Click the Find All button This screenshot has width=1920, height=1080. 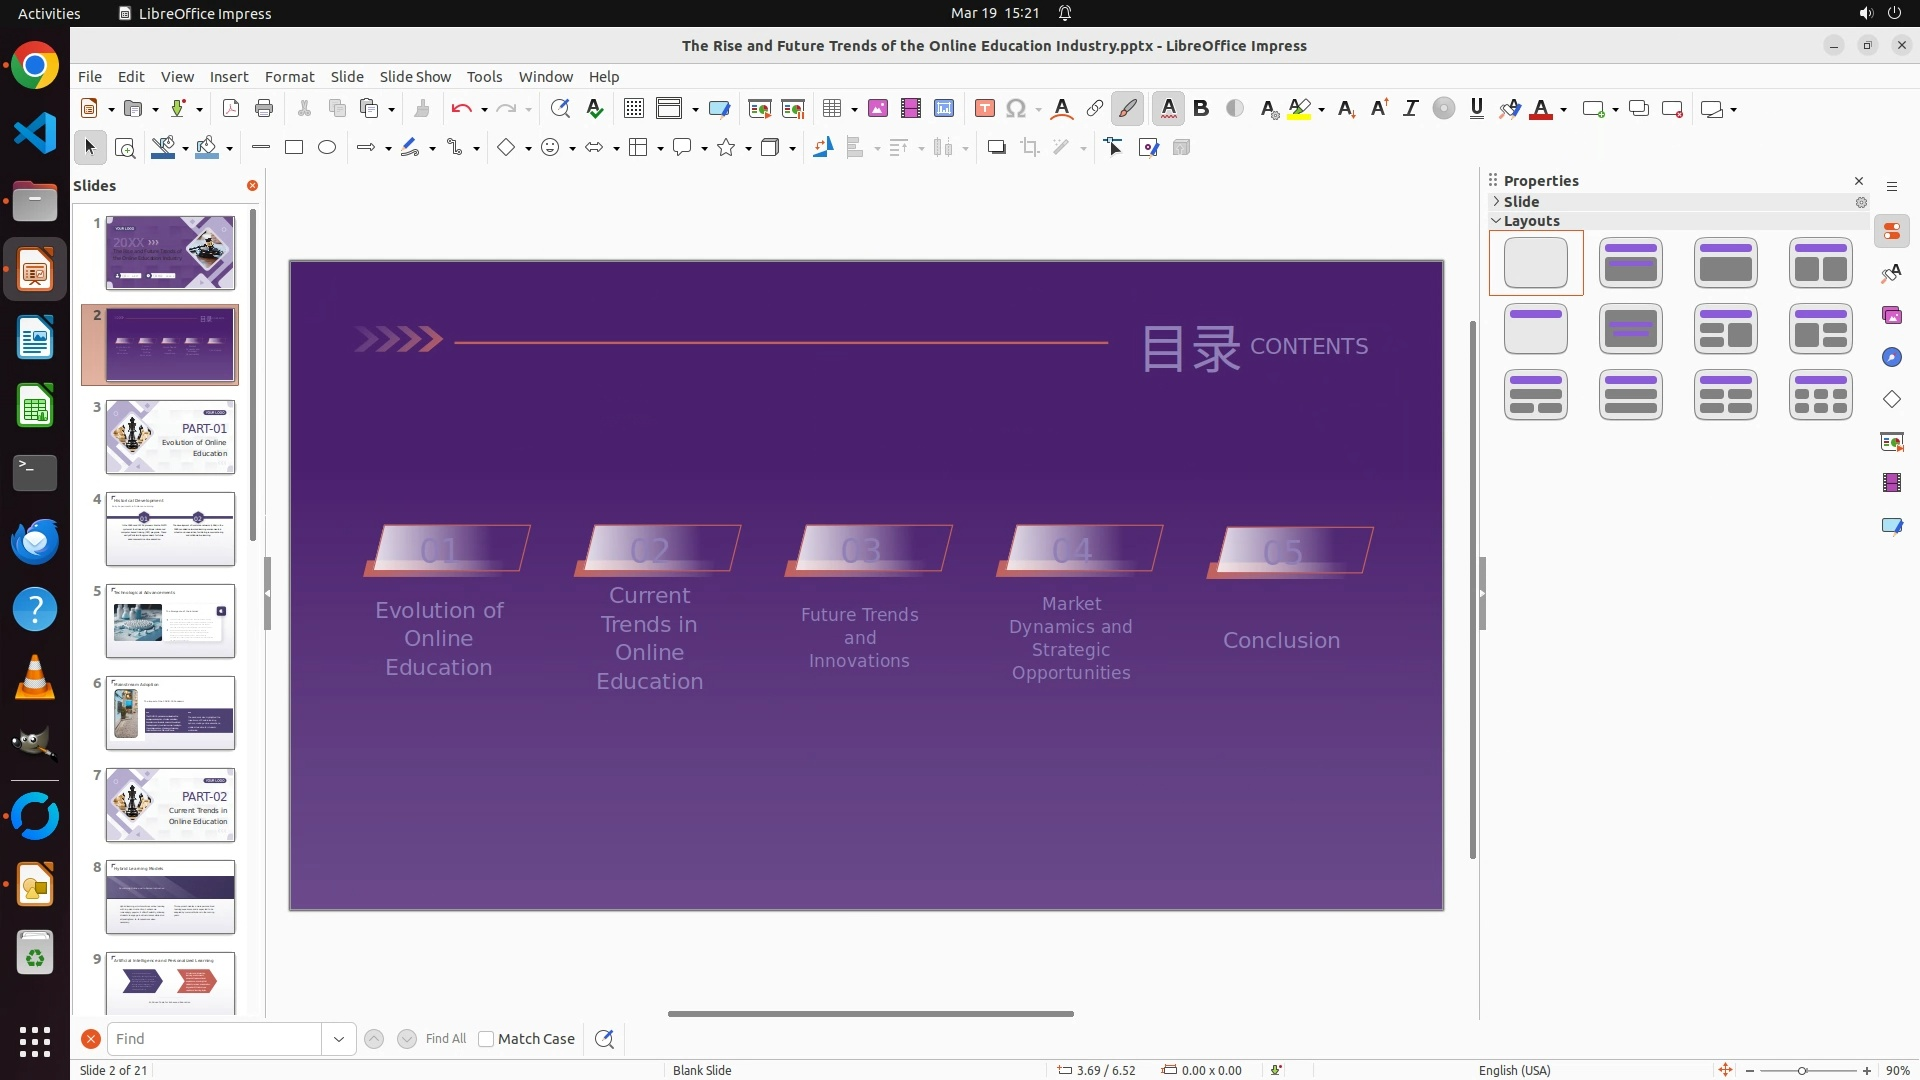point(445,1039)
